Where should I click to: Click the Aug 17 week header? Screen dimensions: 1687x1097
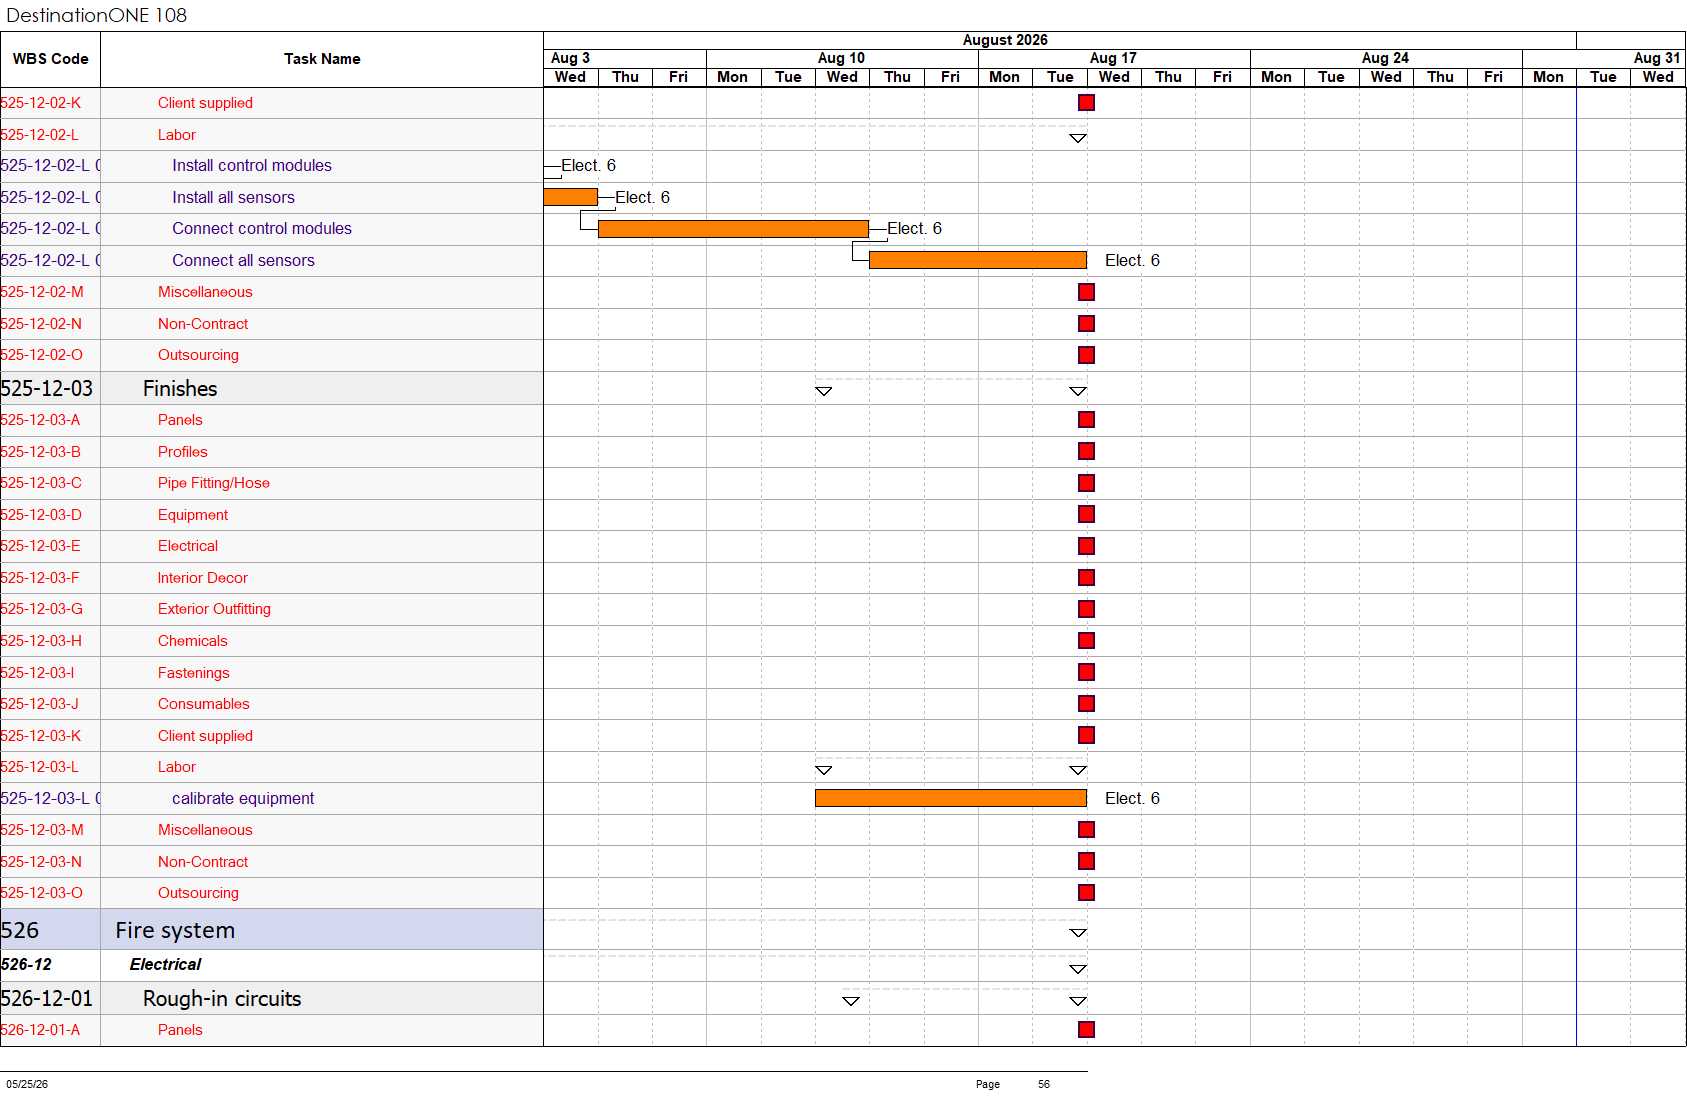(x=1113, y=58)
